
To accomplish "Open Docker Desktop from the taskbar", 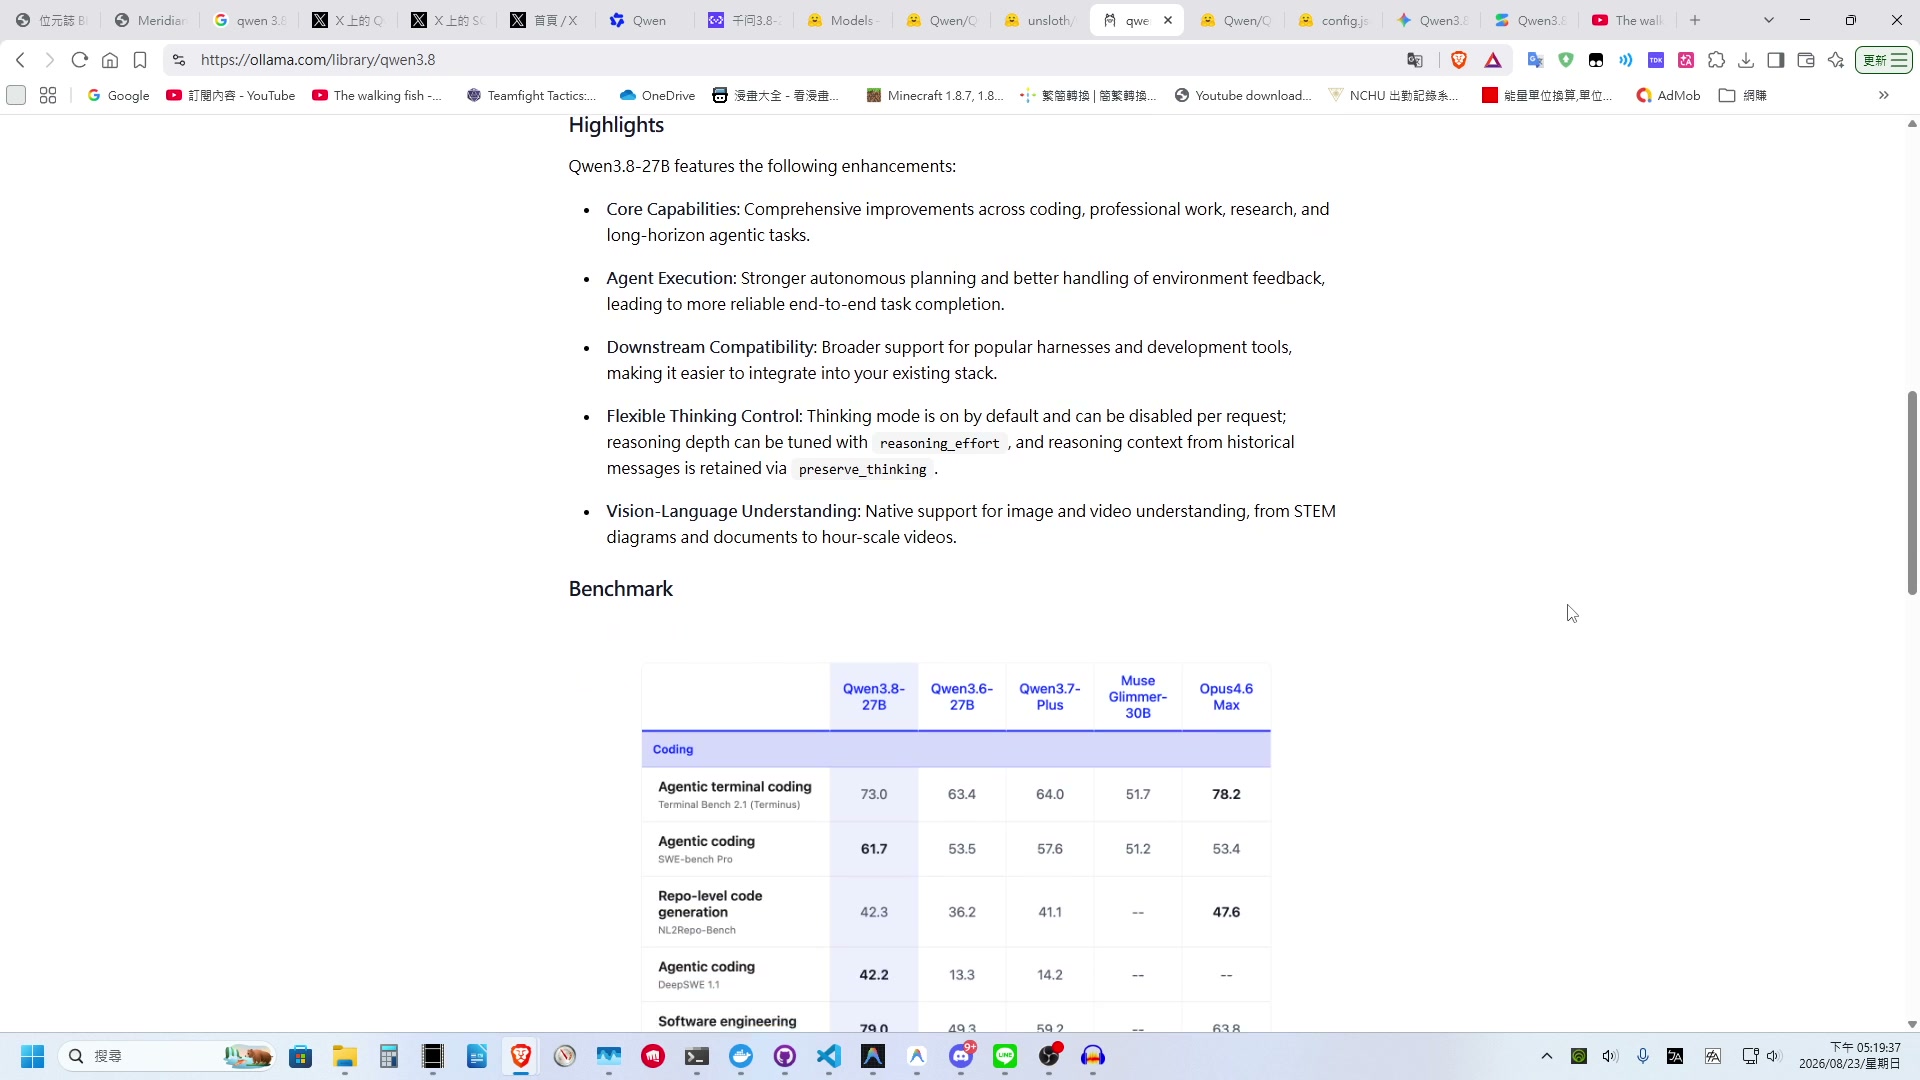I will click(741, 1056).
